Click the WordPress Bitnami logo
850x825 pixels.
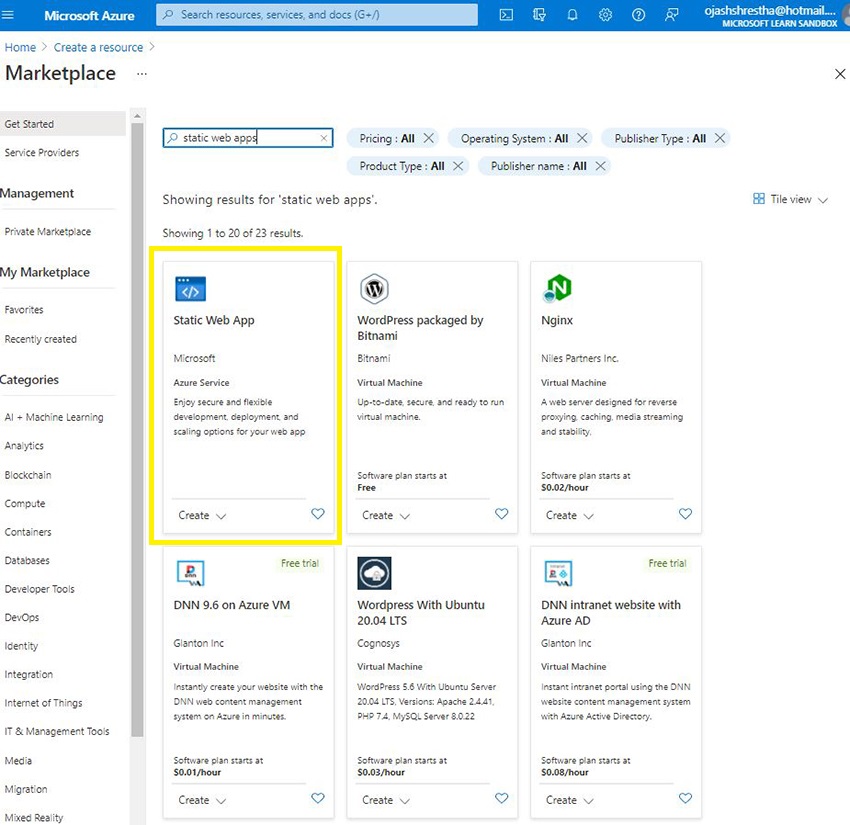374,289
